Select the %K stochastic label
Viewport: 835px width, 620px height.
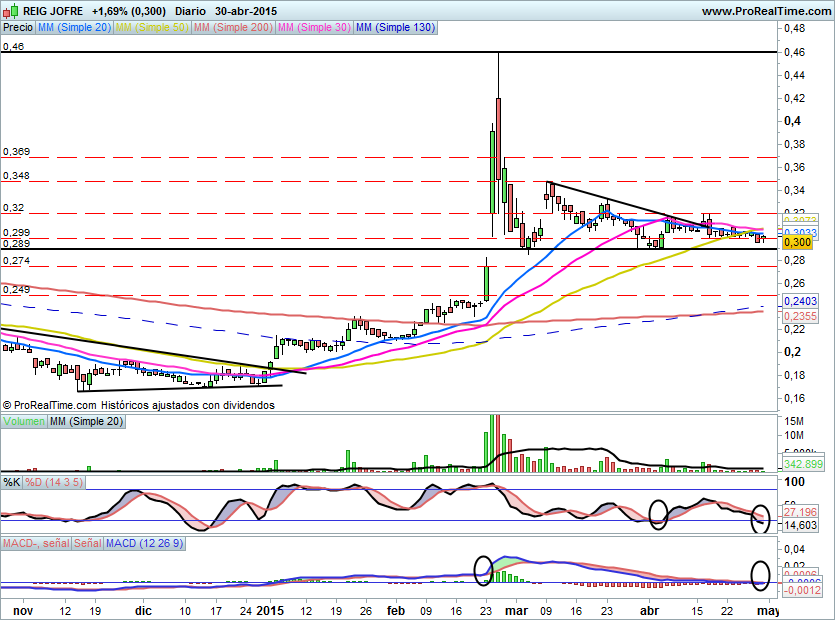[x=11, y=483]
